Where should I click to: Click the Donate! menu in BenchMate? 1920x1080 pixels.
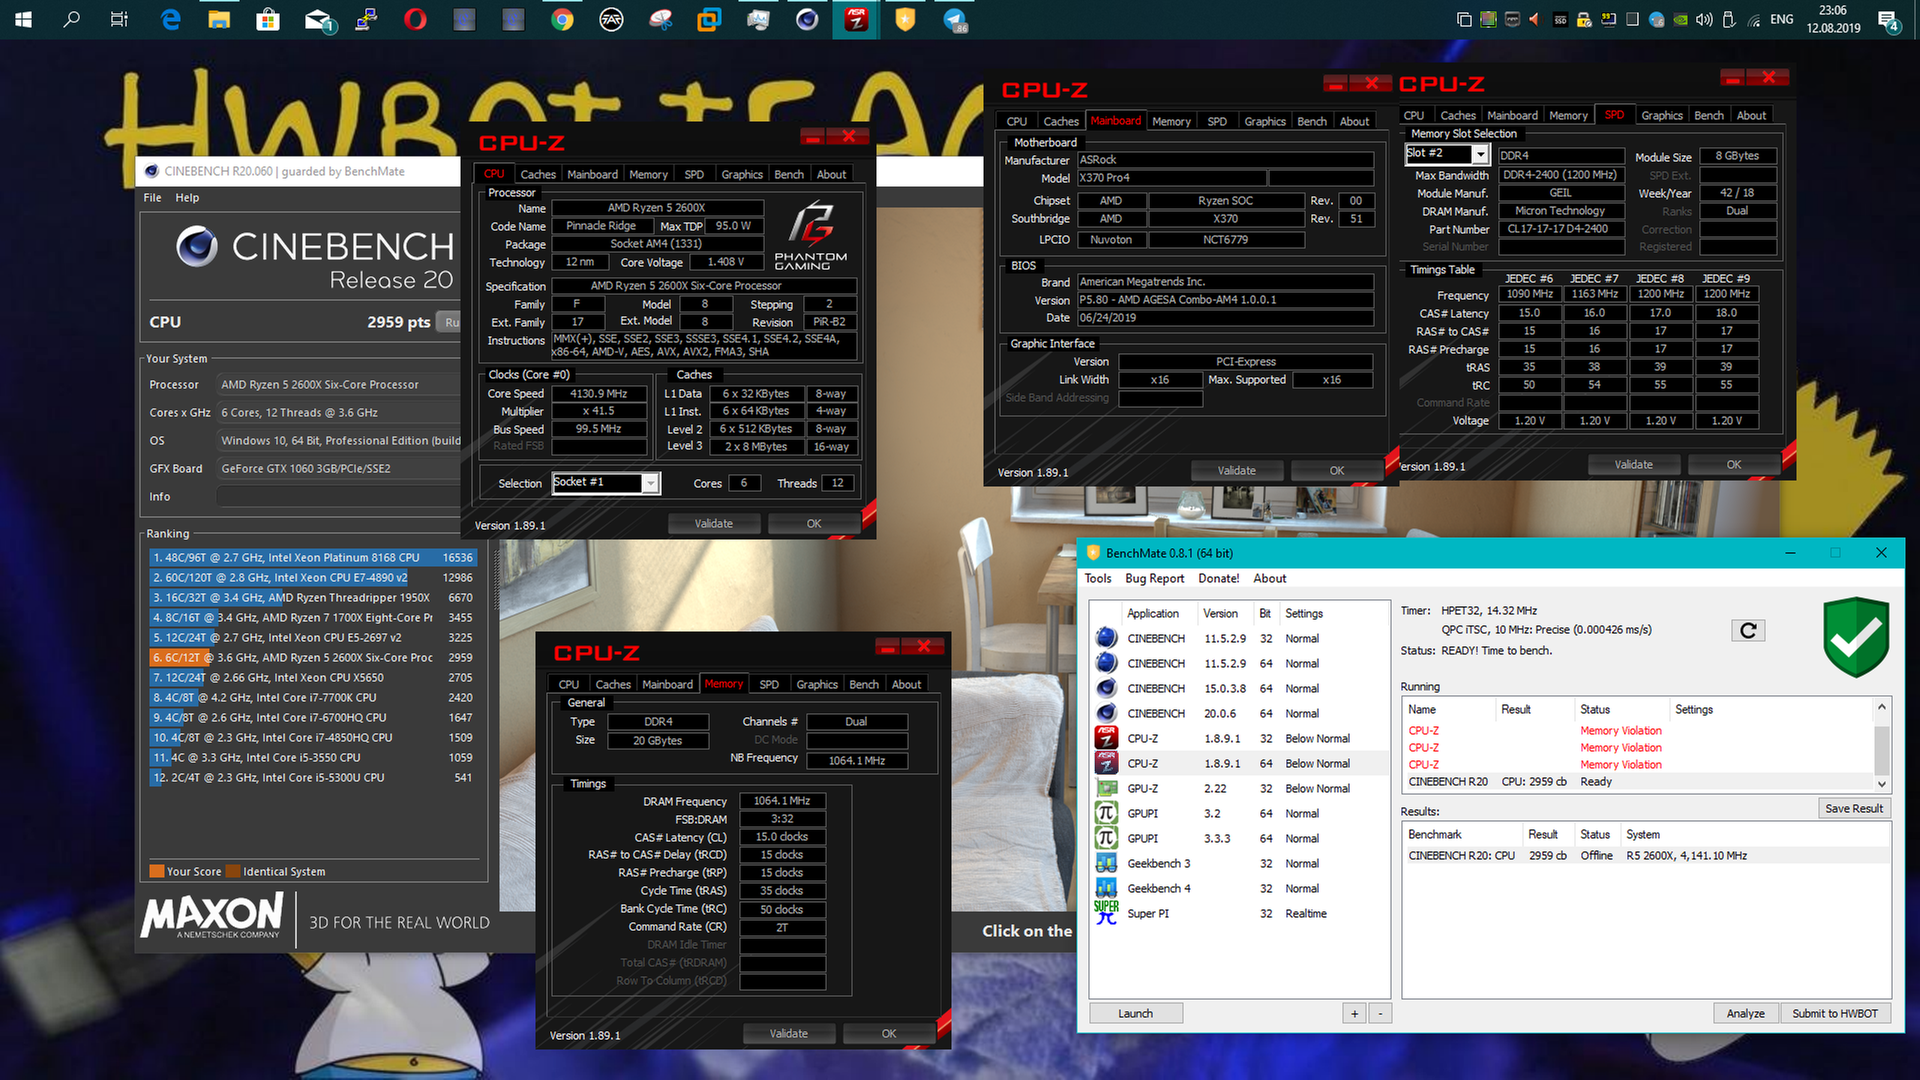(1218, 578)
